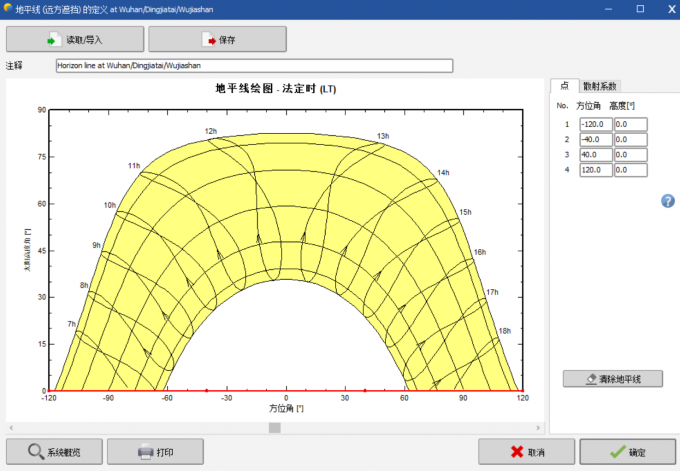Click the point 3 azimuth field 40.0
This screenshot has width=680, height=471.
pos(596,155)
